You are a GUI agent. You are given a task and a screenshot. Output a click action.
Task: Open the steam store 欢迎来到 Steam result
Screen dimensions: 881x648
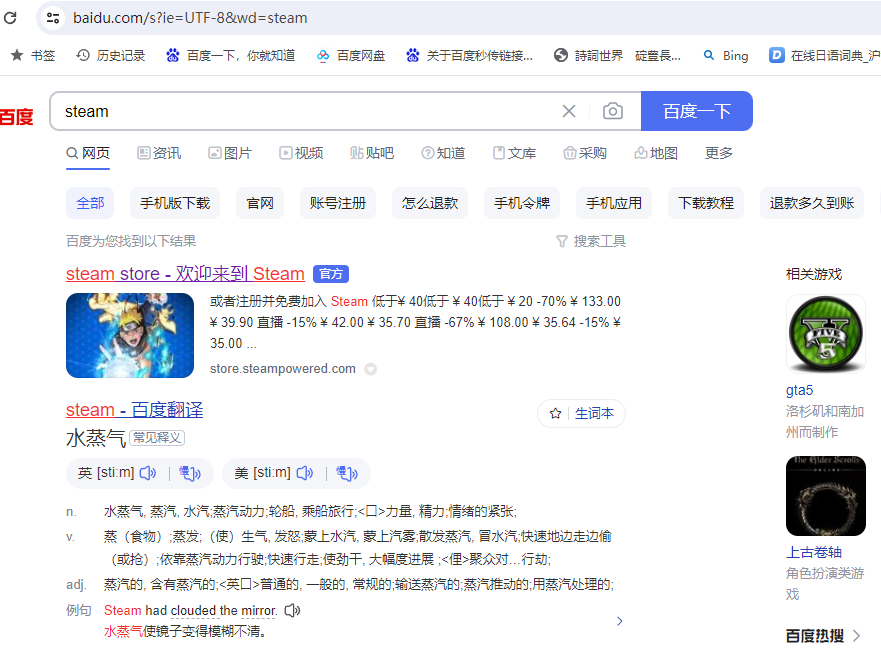[185, 274]
